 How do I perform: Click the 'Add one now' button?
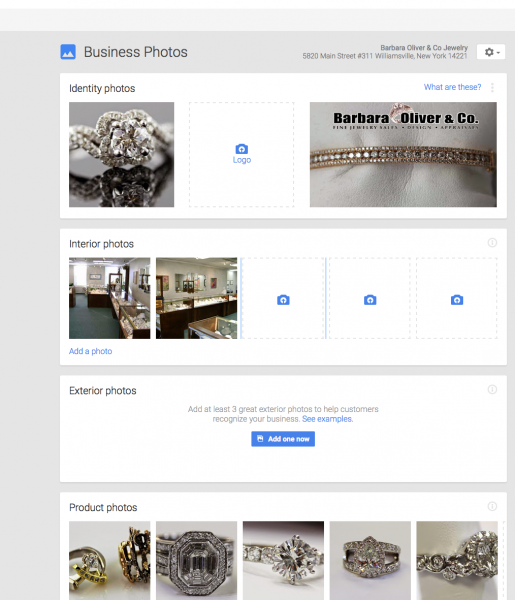point(283,439)
